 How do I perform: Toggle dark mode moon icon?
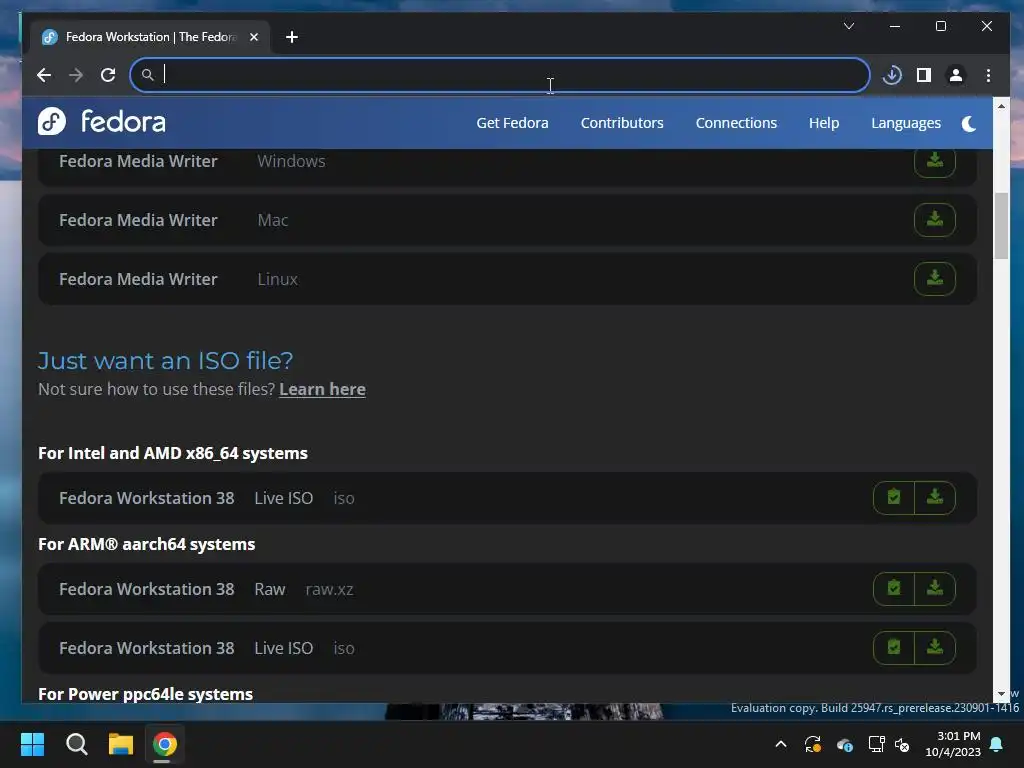(969, 123)
